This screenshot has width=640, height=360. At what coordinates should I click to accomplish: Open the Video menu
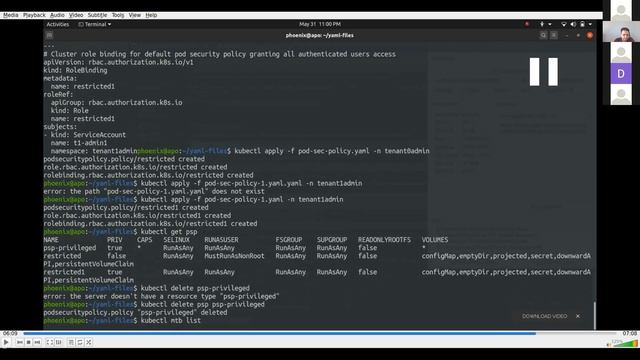click(76, 15)
